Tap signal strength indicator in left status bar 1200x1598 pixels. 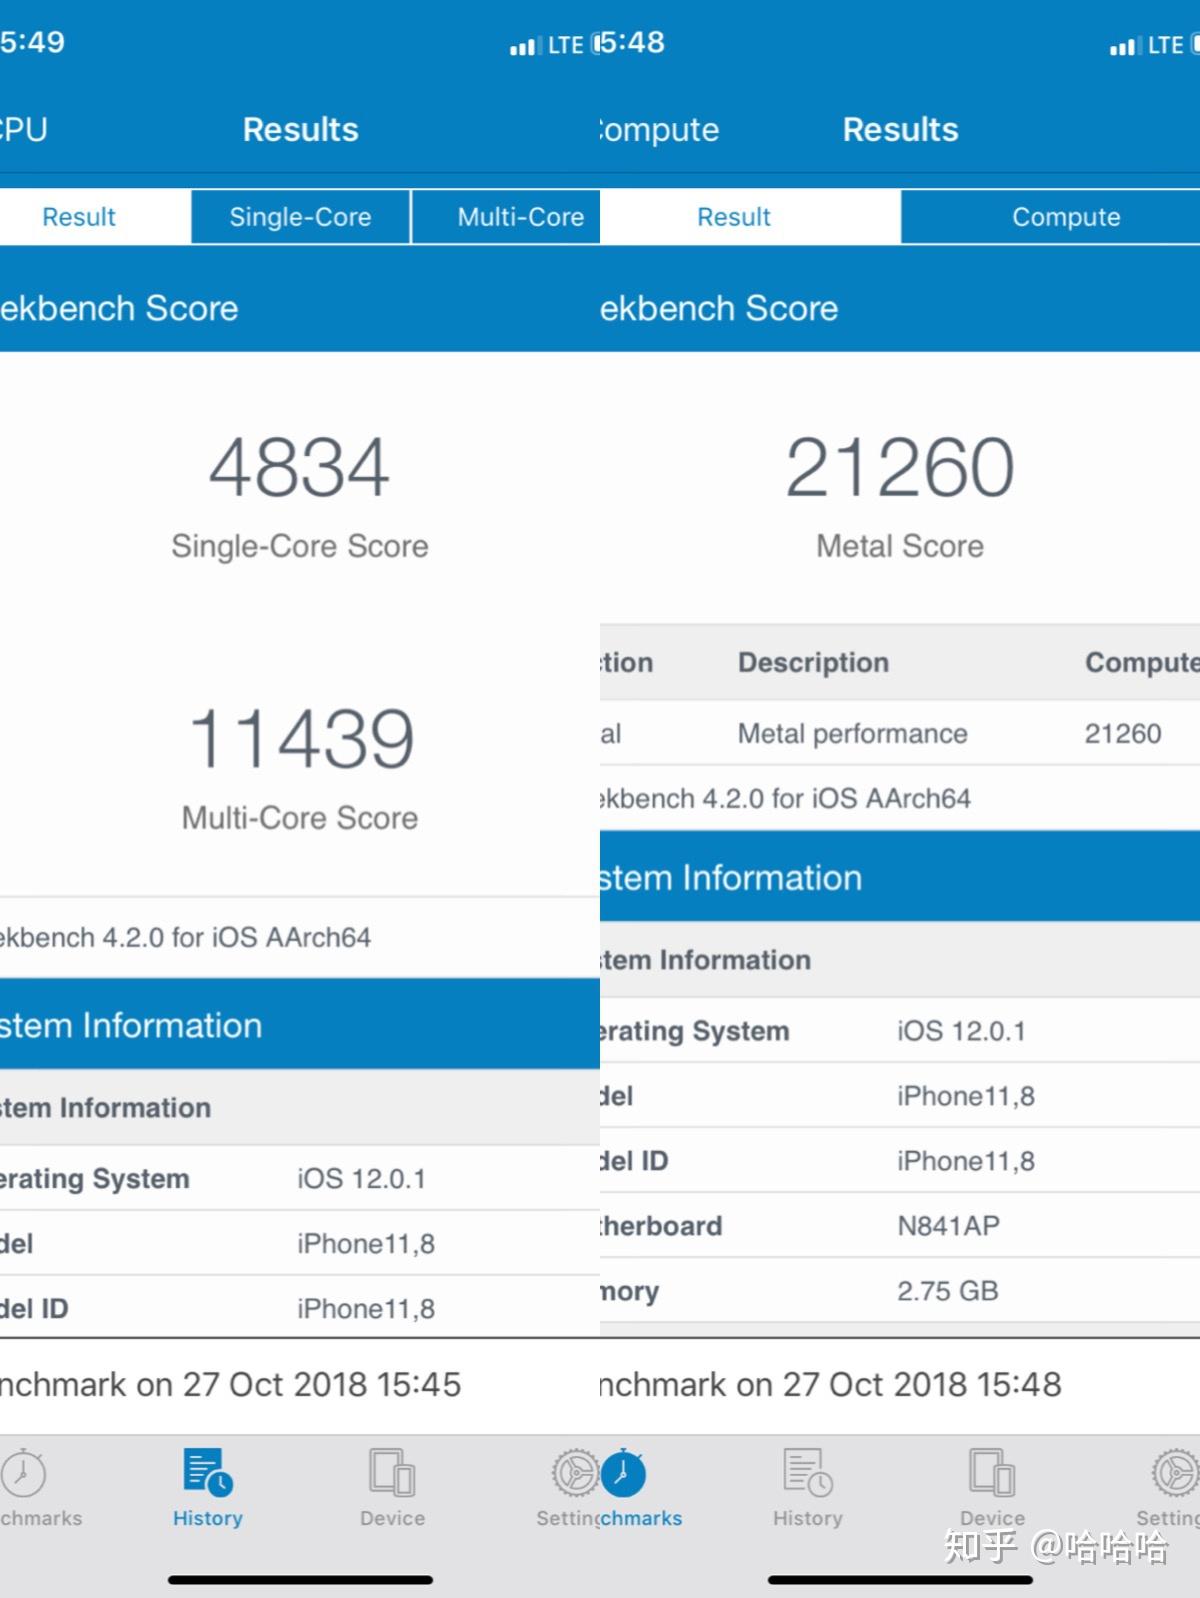pos(524,46)
